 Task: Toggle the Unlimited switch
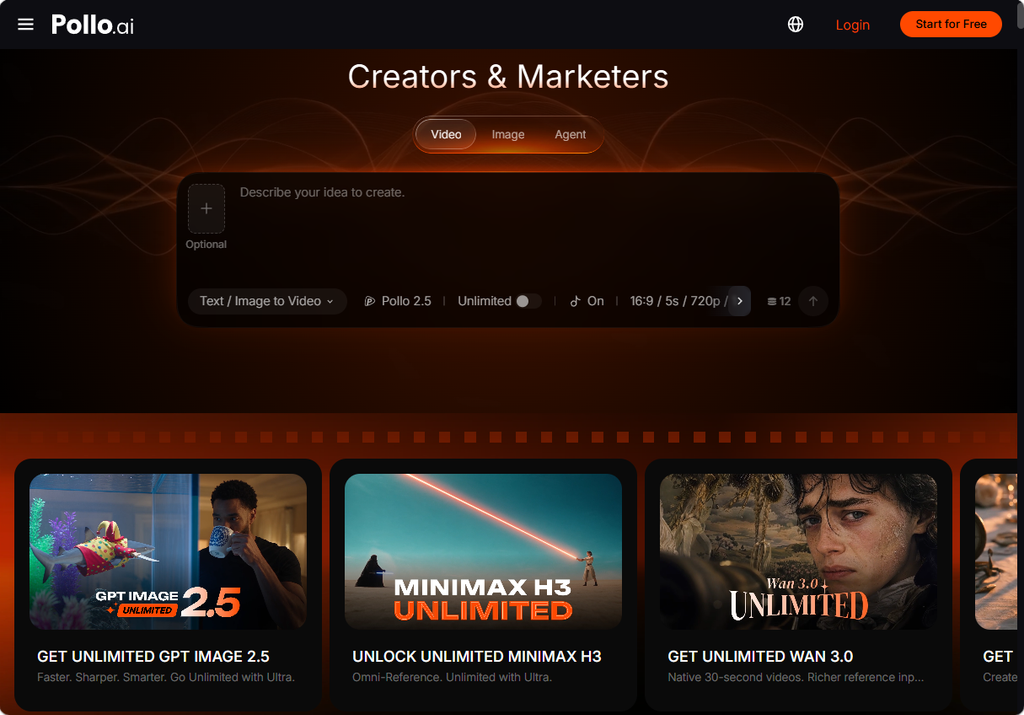[x=528, y=301]
